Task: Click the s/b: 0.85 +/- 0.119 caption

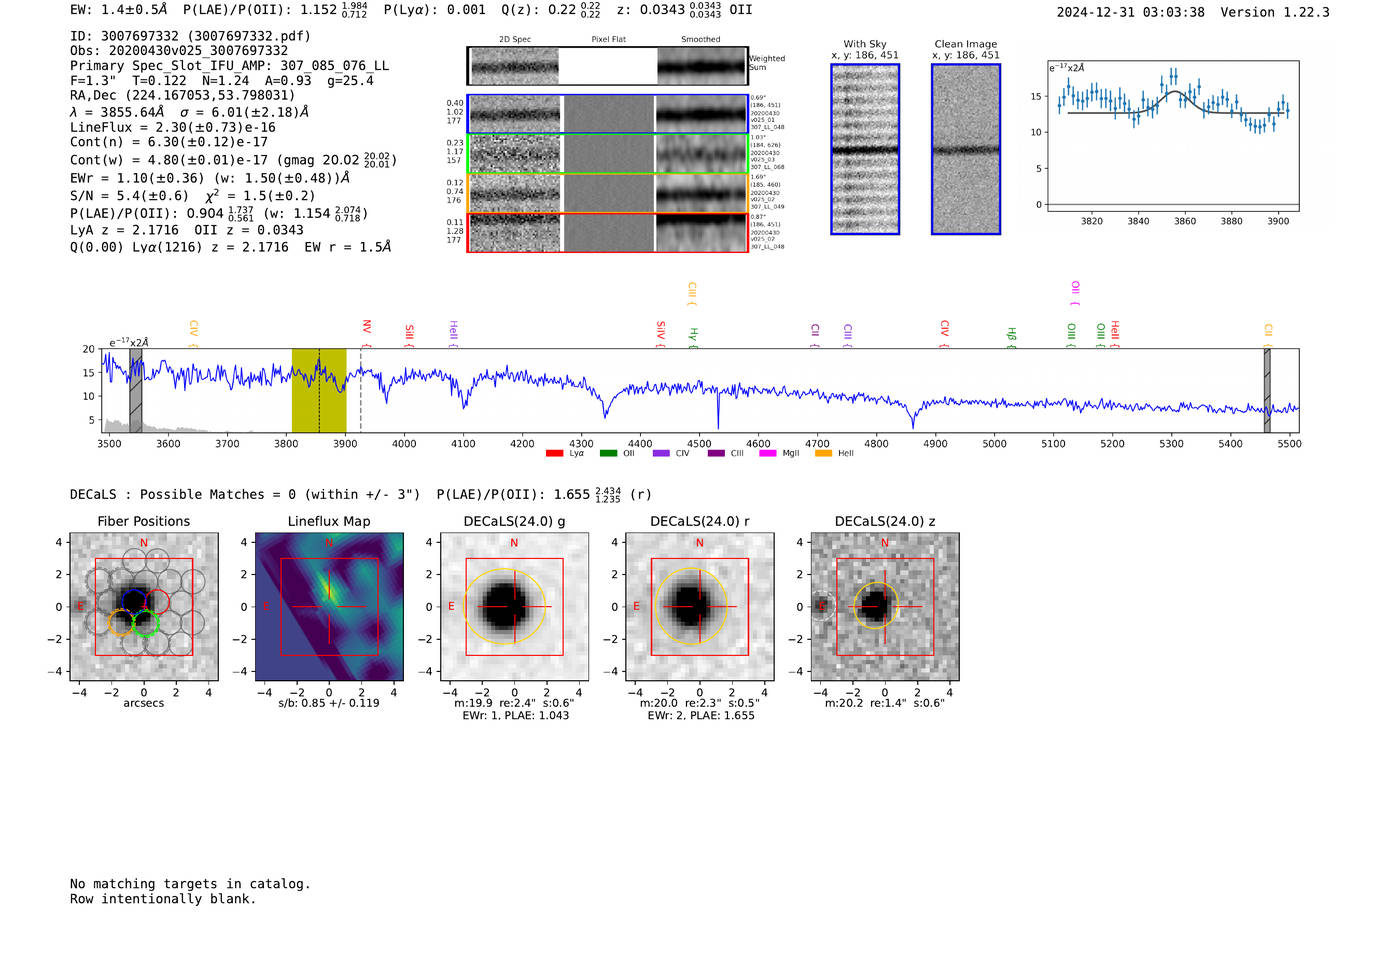Action: click(x=329, y=703)
